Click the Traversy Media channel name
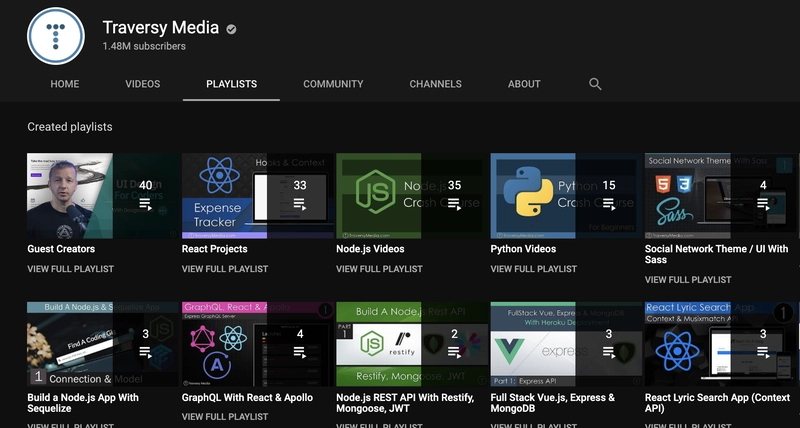The height and width of the screenshot is (428, 800). pos(161,28)
